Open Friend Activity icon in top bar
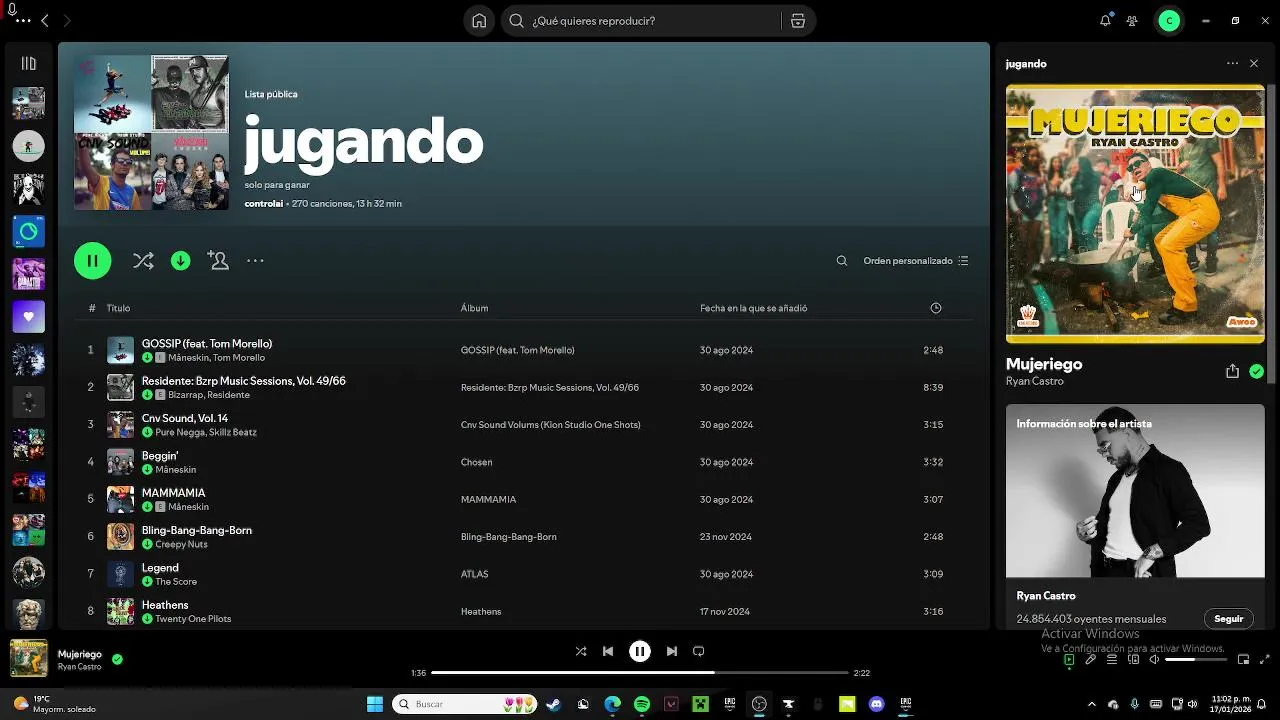This screenshot has height=720, width=1280. coord(1132,21)
